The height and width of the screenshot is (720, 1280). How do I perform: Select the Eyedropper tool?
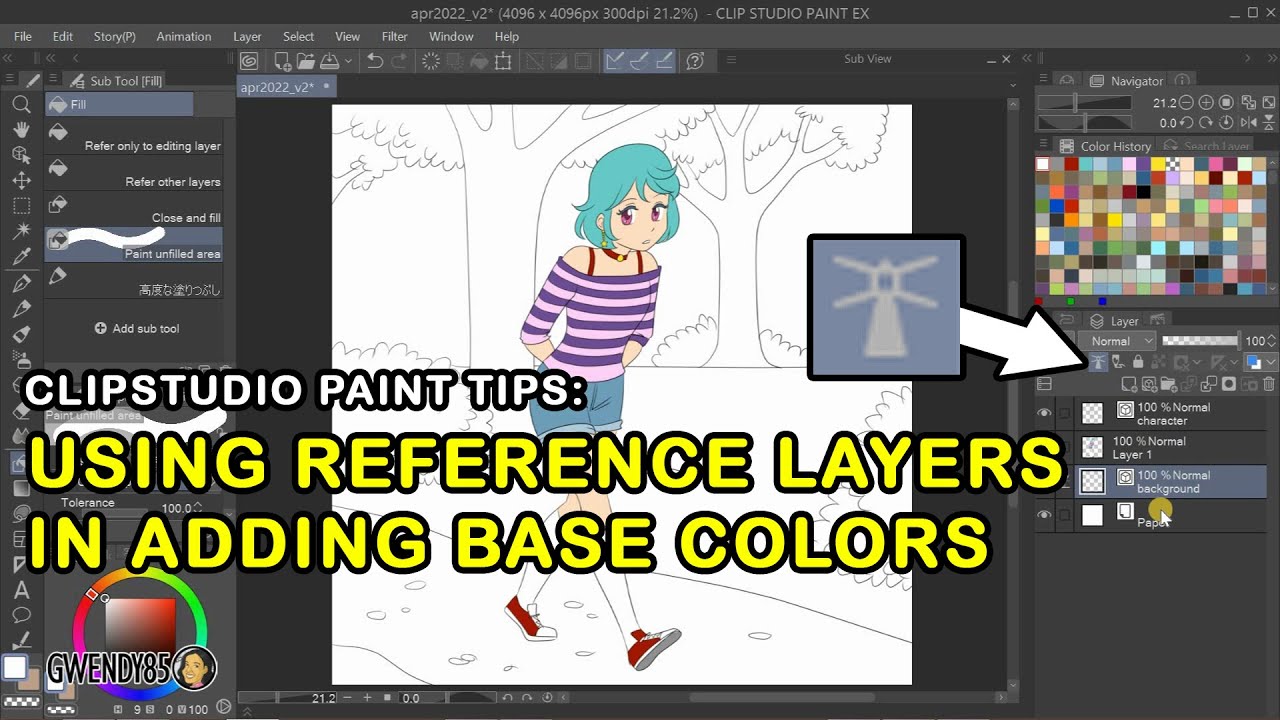20,258
